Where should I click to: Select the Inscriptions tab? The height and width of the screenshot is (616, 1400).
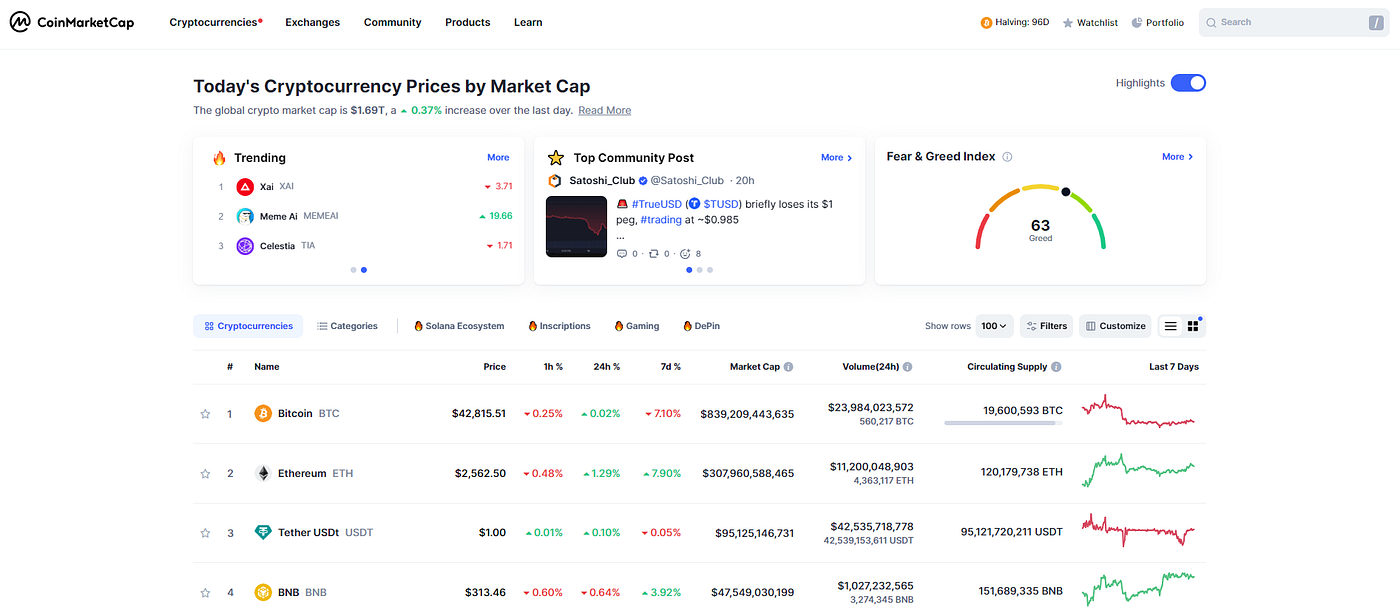[x=559, y=326]
